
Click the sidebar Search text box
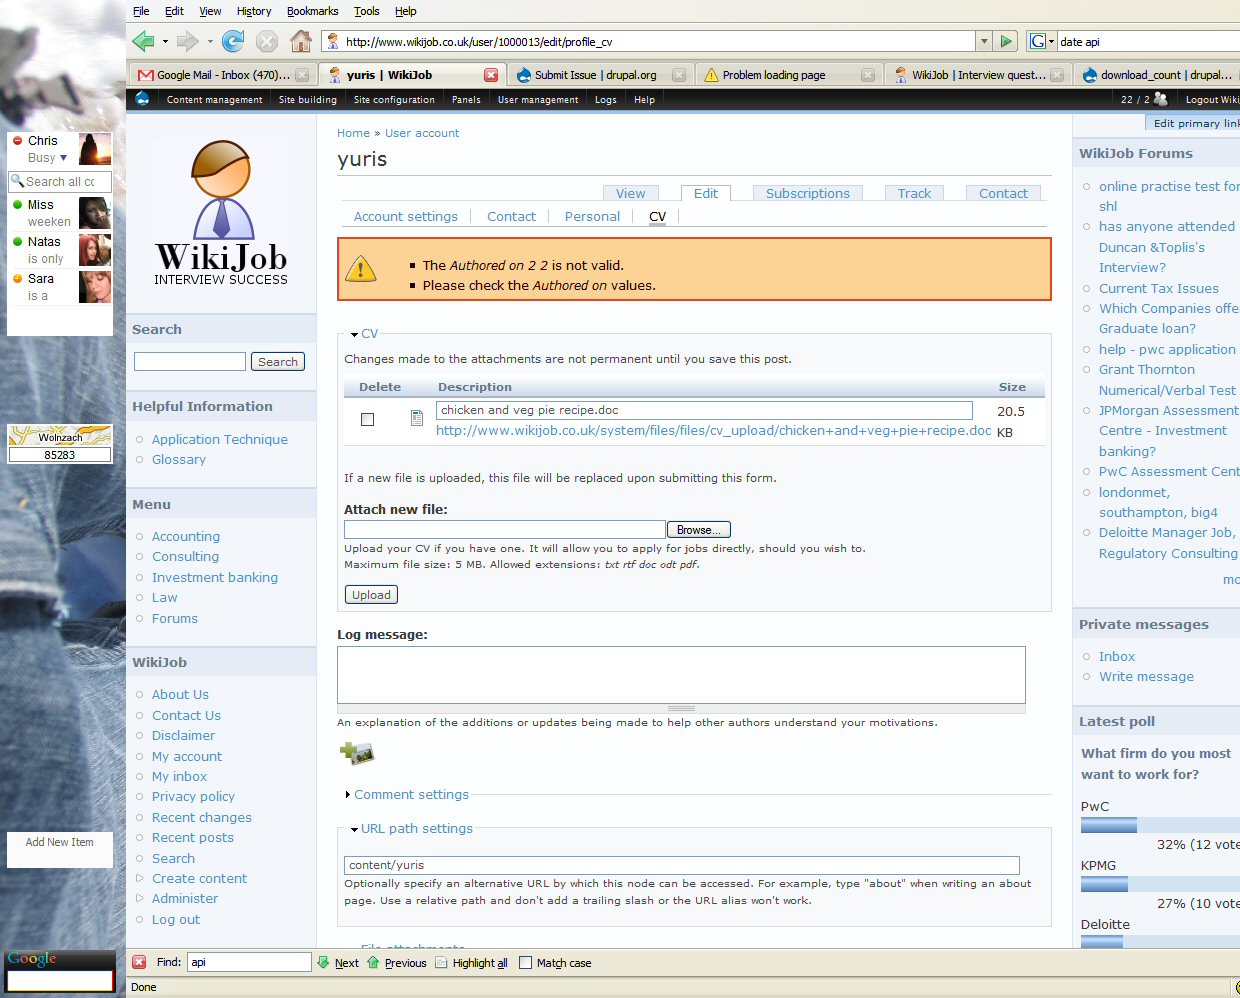click(190, 362)
